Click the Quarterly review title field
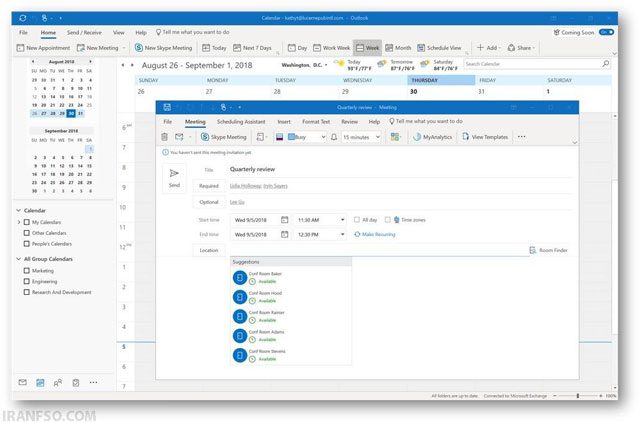640x422 pixels. click(400, 169)
